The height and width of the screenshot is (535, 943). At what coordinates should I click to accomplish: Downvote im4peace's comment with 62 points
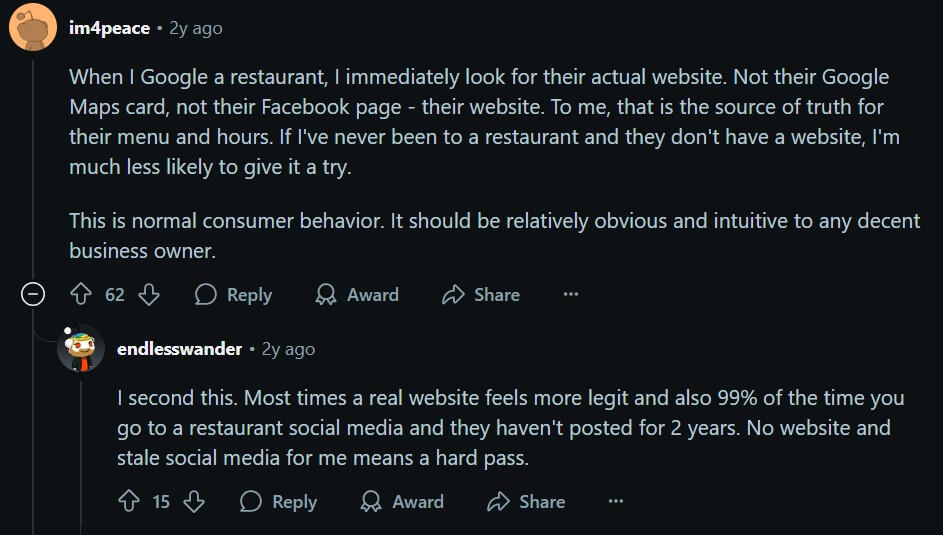(x=149, y=295)
